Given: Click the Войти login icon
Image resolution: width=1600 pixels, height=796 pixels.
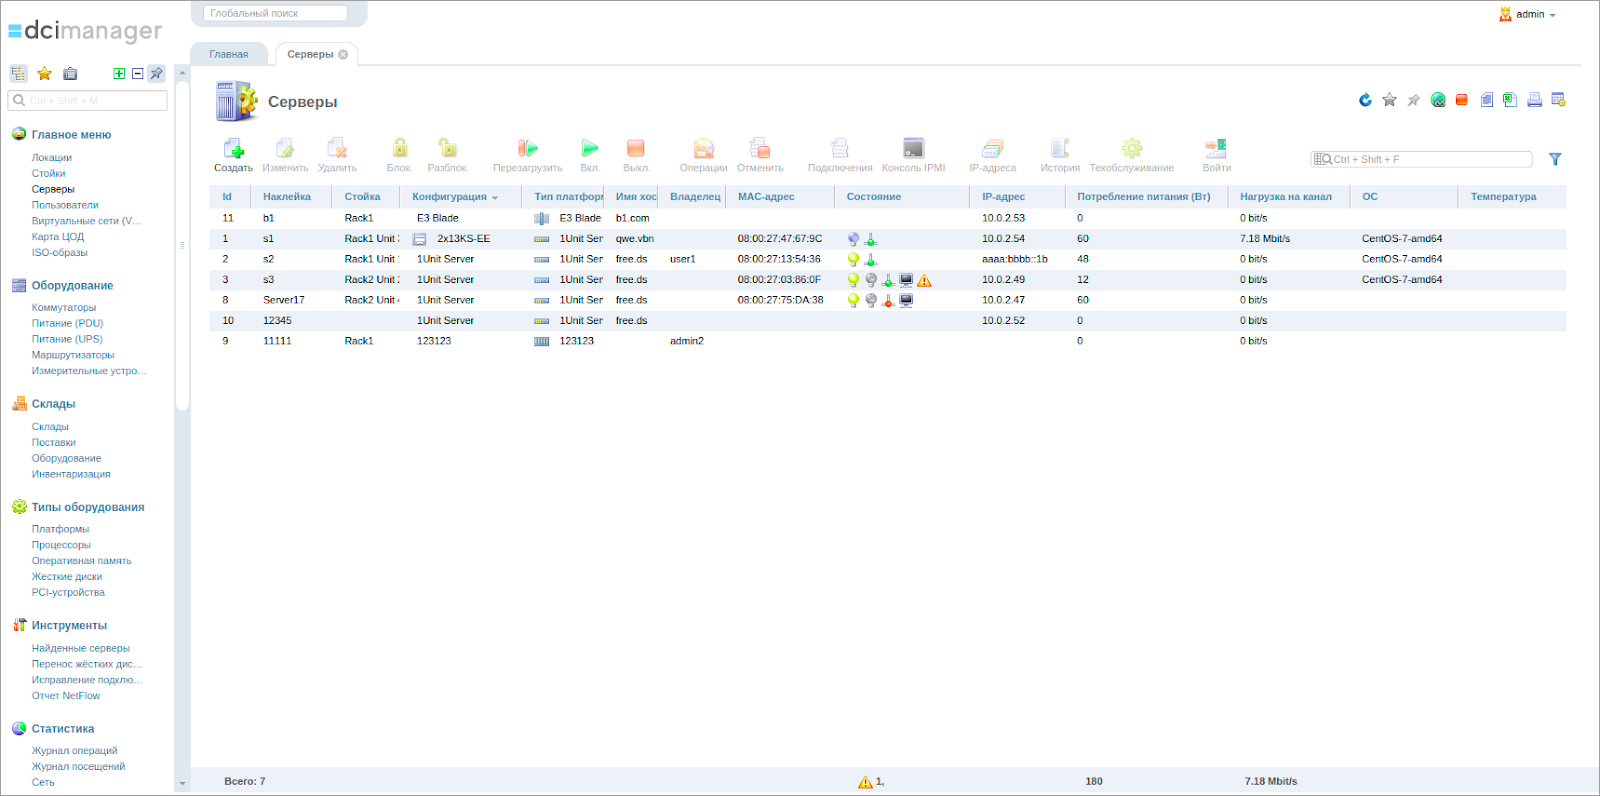Looking at the screenshot, I should click(1216, 149).
